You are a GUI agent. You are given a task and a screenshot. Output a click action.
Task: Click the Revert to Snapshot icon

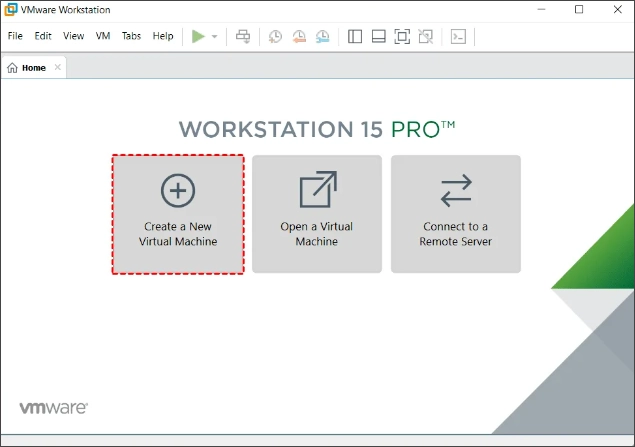299,36
